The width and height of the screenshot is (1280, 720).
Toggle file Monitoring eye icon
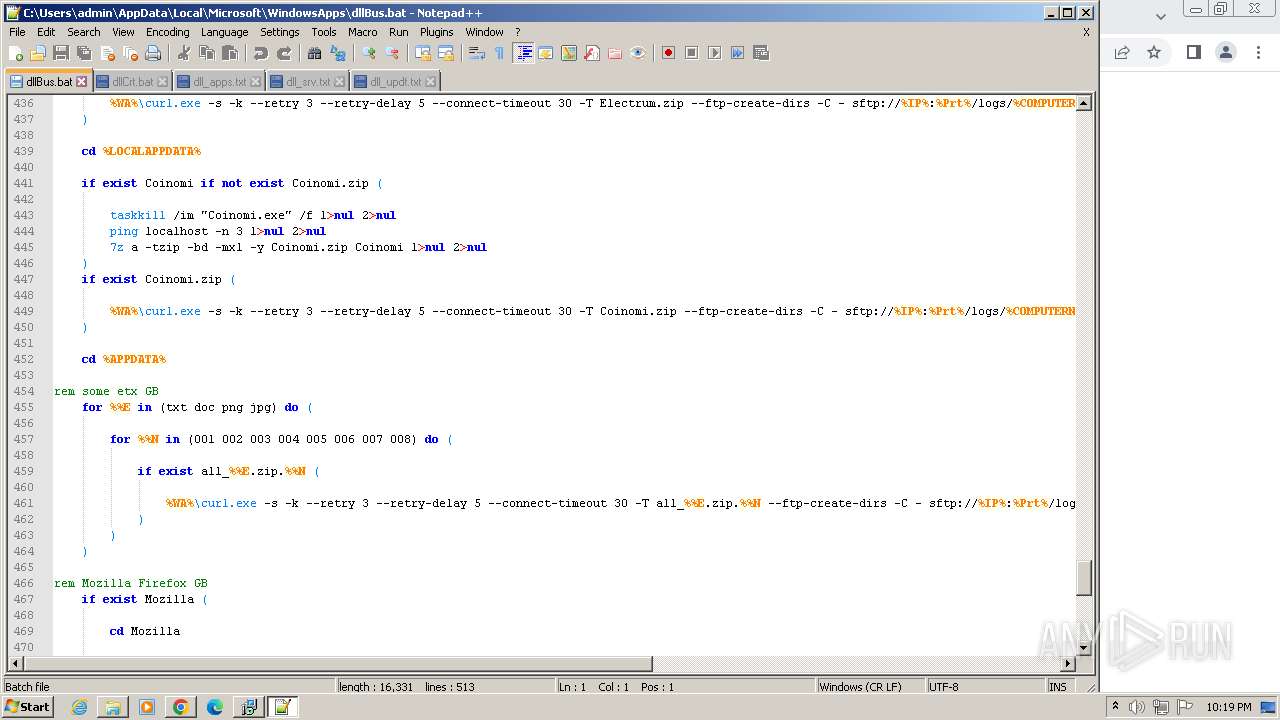pos(638,53)
